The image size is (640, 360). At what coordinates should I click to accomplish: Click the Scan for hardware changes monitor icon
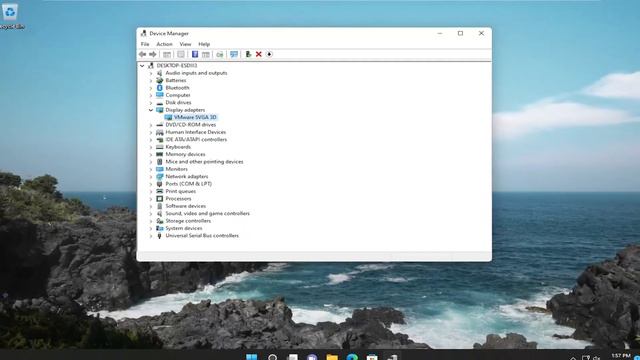click(x=234, y=54)
